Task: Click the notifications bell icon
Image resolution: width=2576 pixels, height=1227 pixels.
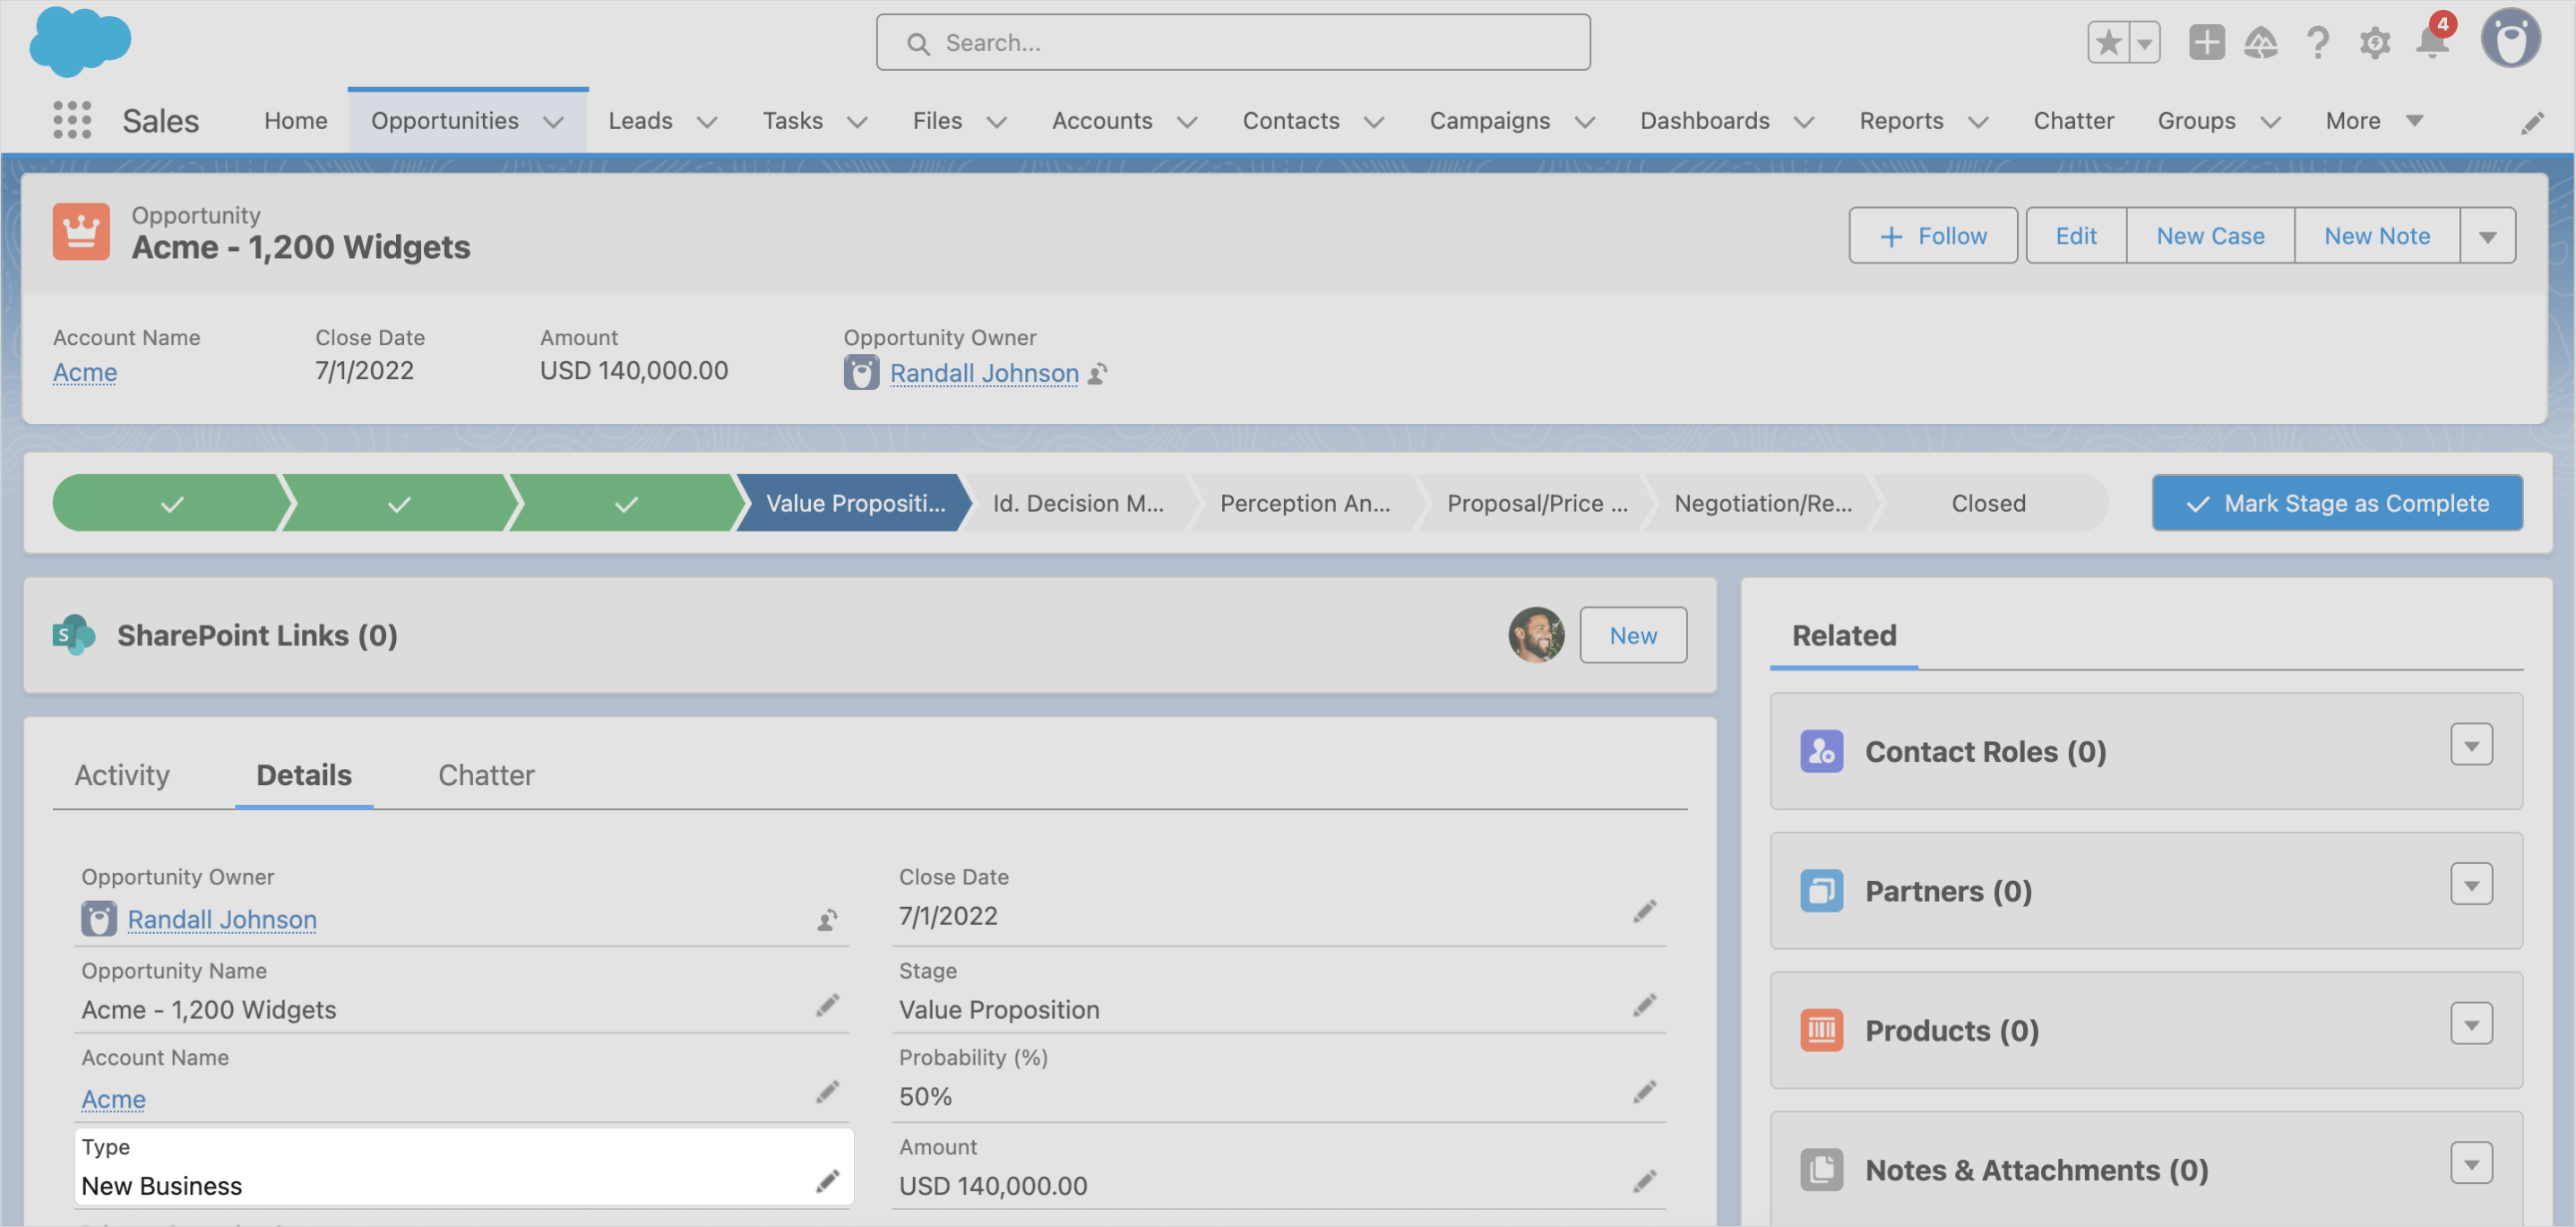Action: point(2432,43)
